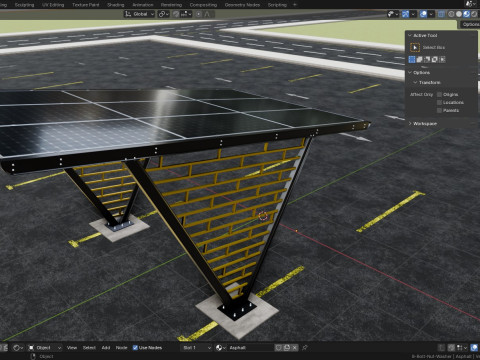Choose Invert existing selection mode
The height and width of the screenshot is (360, 480).
pos(435,59)
